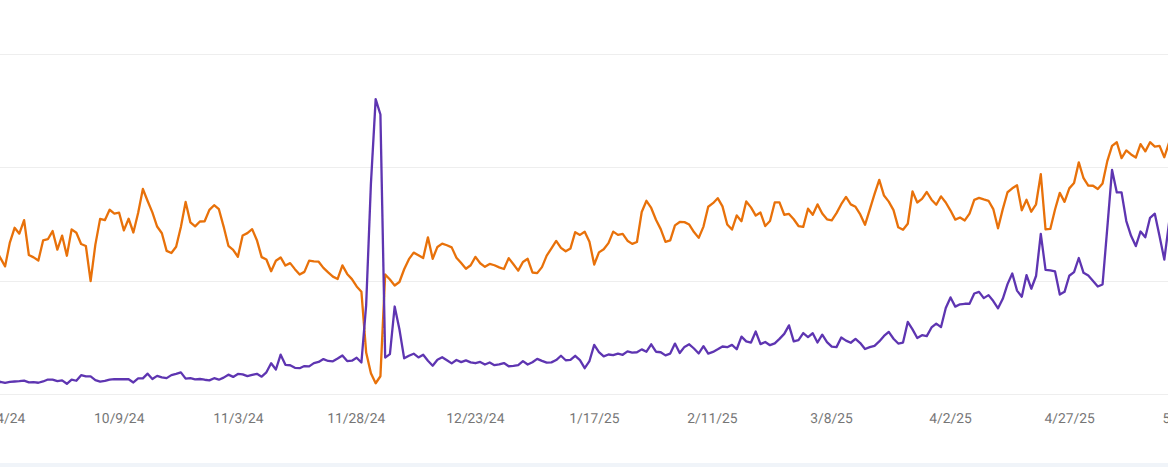Click the smaller purple spike just after 11/28/24
1168x467 pixels.
coord(395,307)
